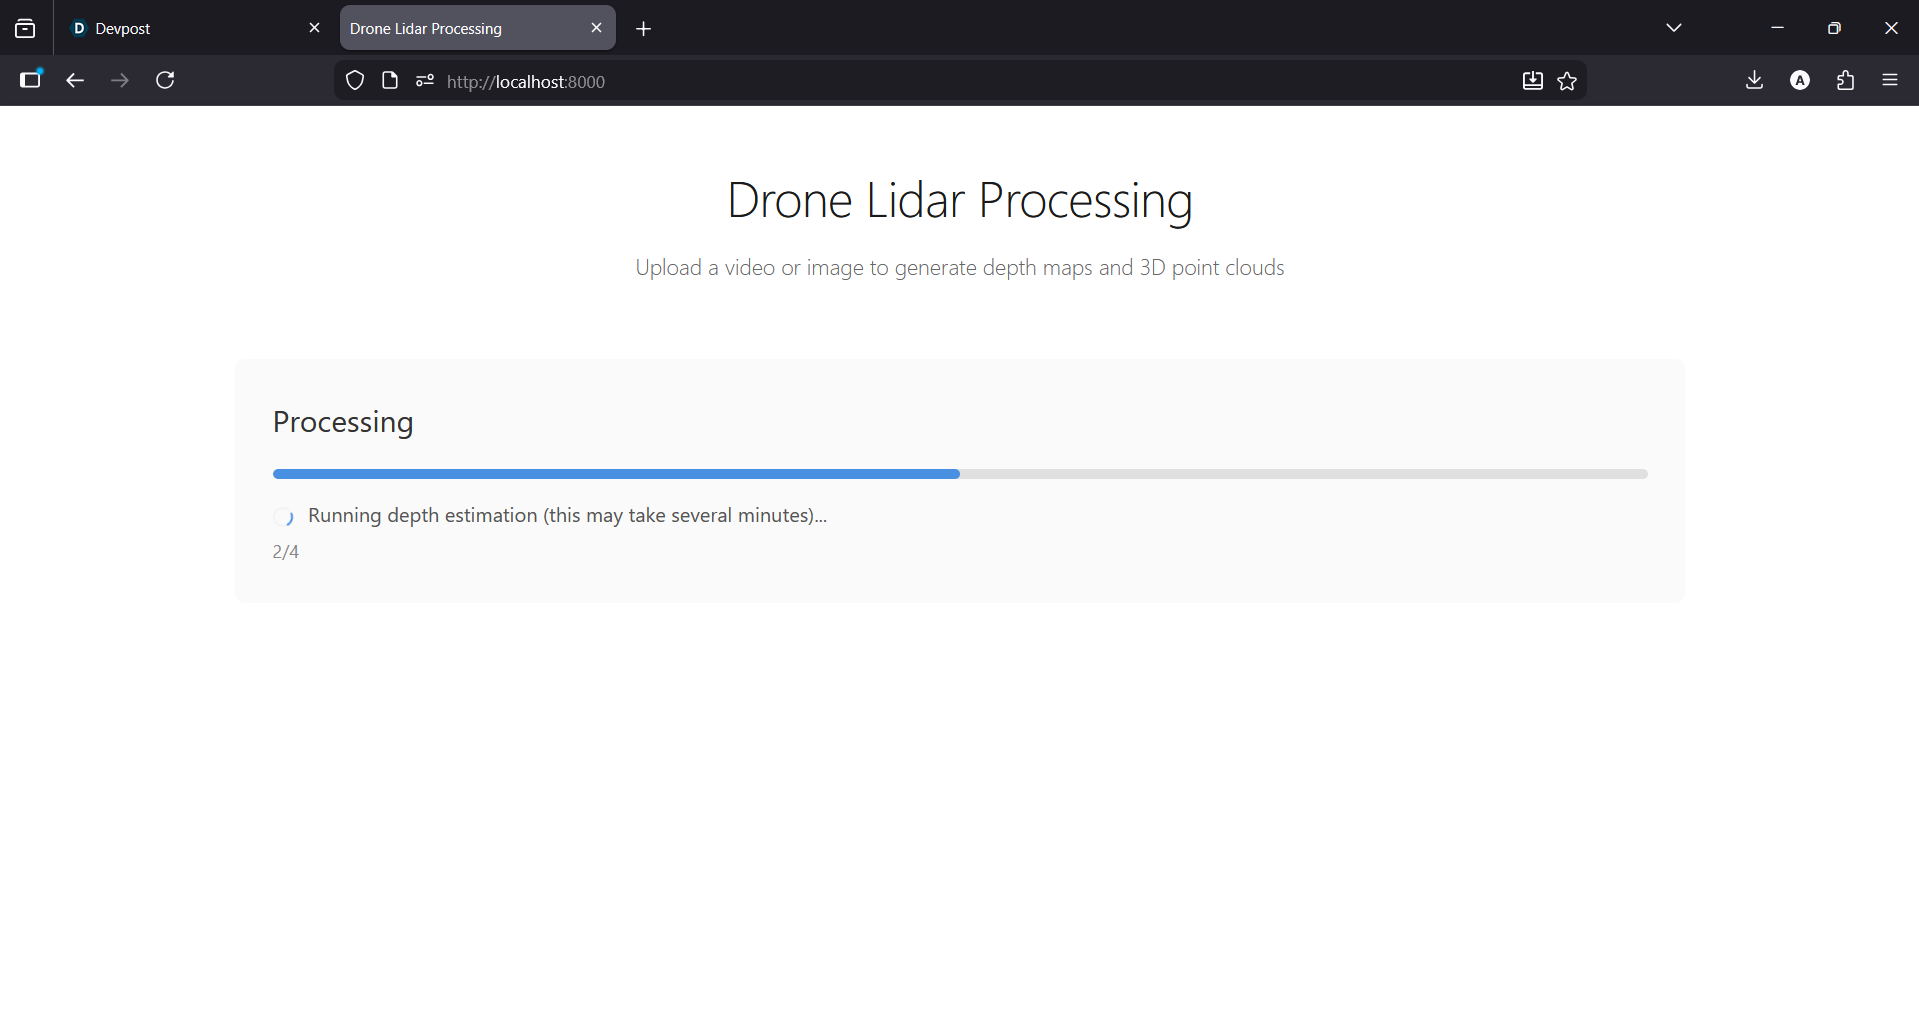1919x1020 pixels.
Task: Click the 2/4 step counter
Action: (x=286, y=552)
